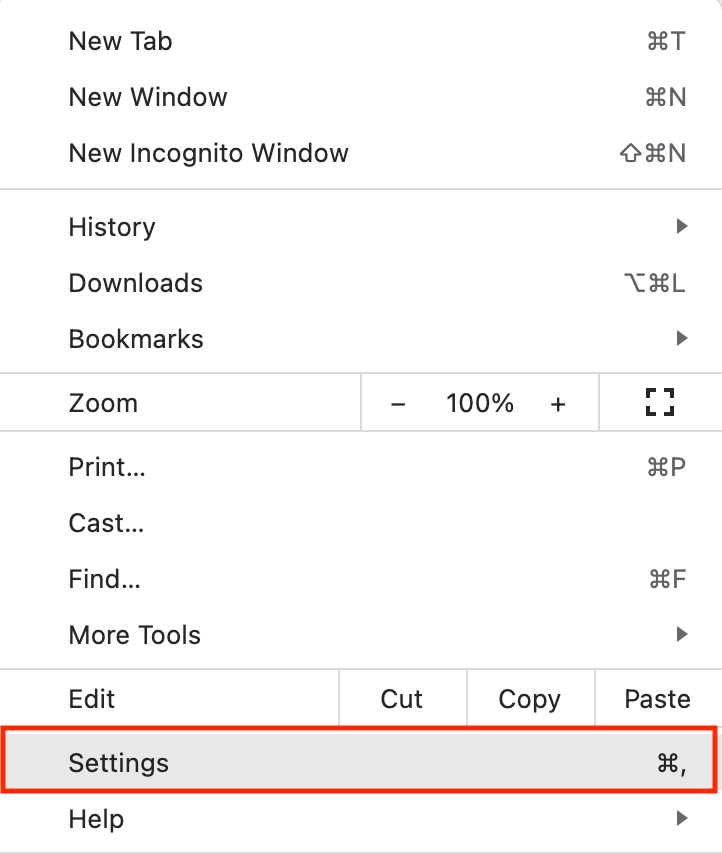Enter fullscreen mode via the fullscreen icon

pos(659,402)
